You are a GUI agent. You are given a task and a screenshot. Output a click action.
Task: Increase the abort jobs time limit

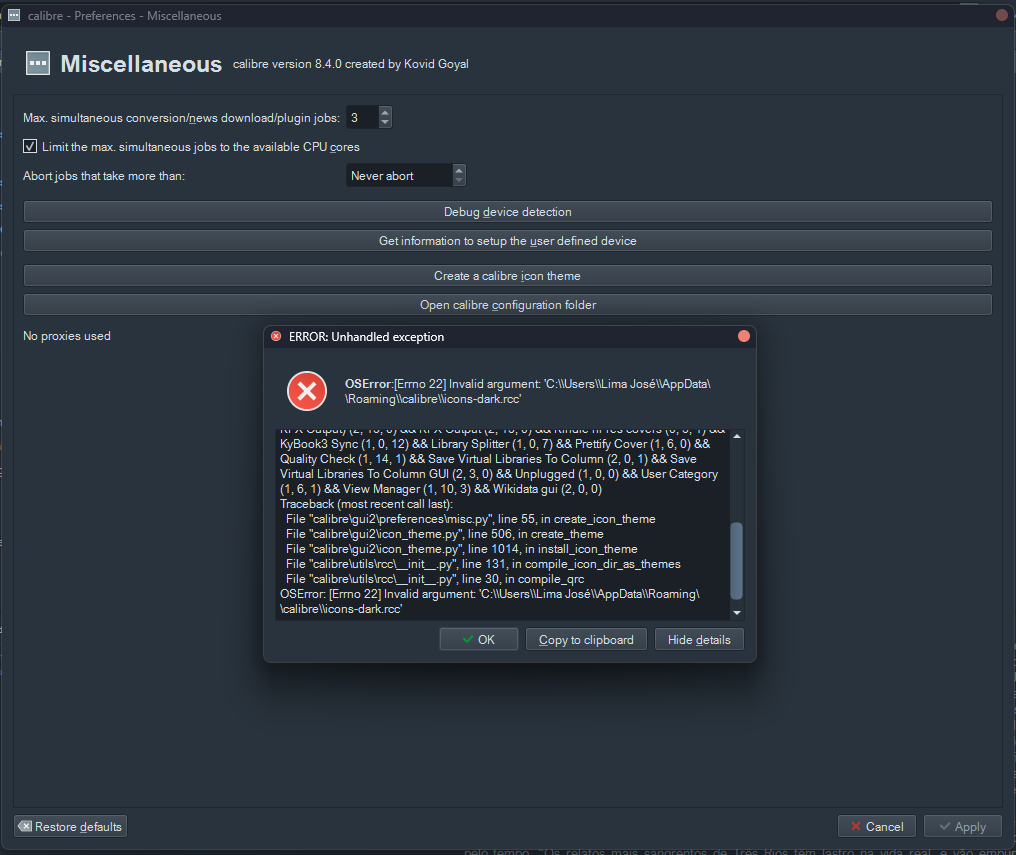(459, 170)
